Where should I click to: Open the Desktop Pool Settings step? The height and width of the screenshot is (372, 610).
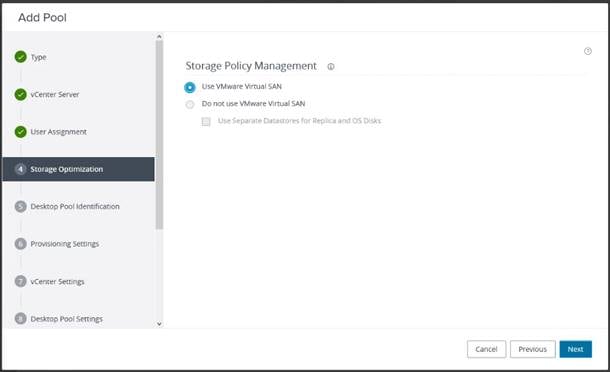point(67,319)
